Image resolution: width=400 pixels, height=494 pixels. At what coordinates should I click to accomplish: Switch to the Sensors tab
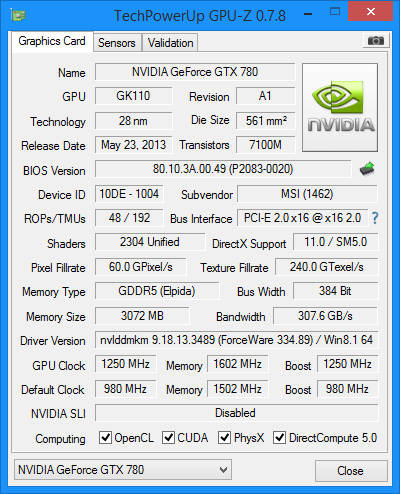point(117,43)
